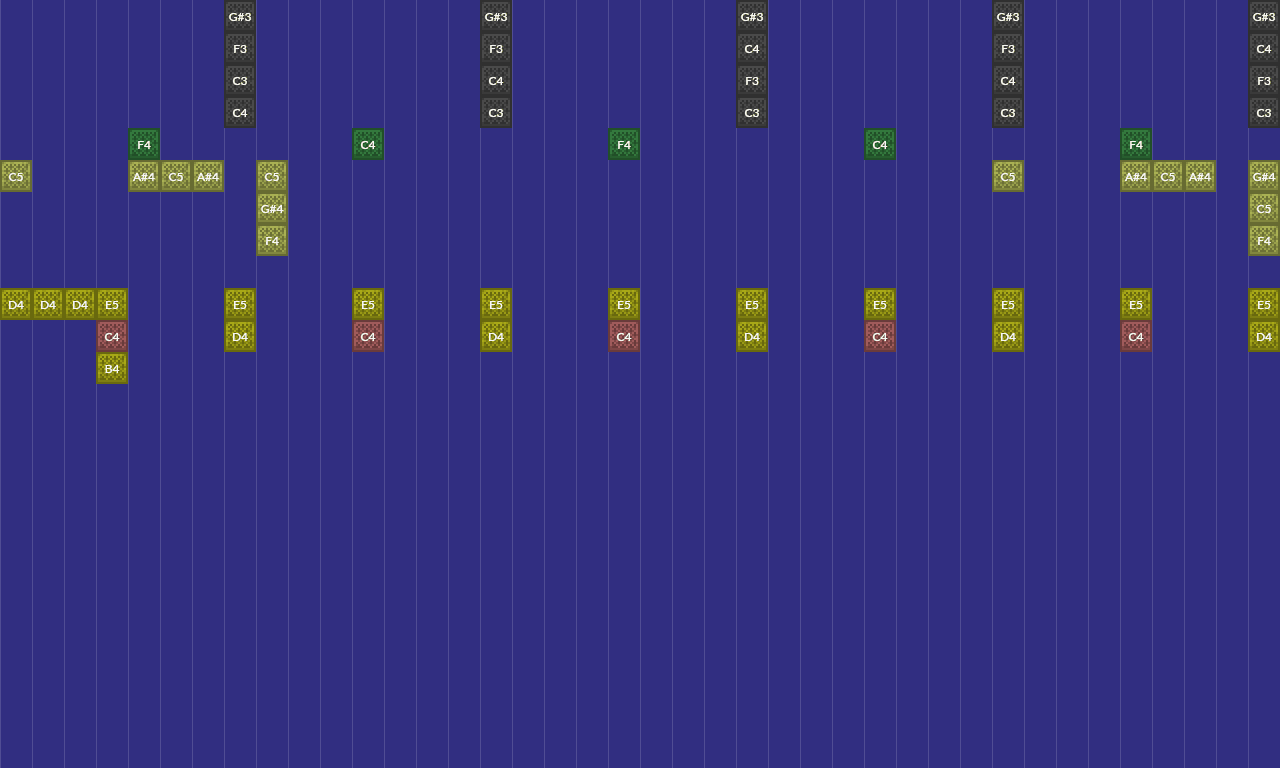Click the leftmost olive C5 note block
The height and width of the screenshot is (768, 1280).
pos(16,177)
